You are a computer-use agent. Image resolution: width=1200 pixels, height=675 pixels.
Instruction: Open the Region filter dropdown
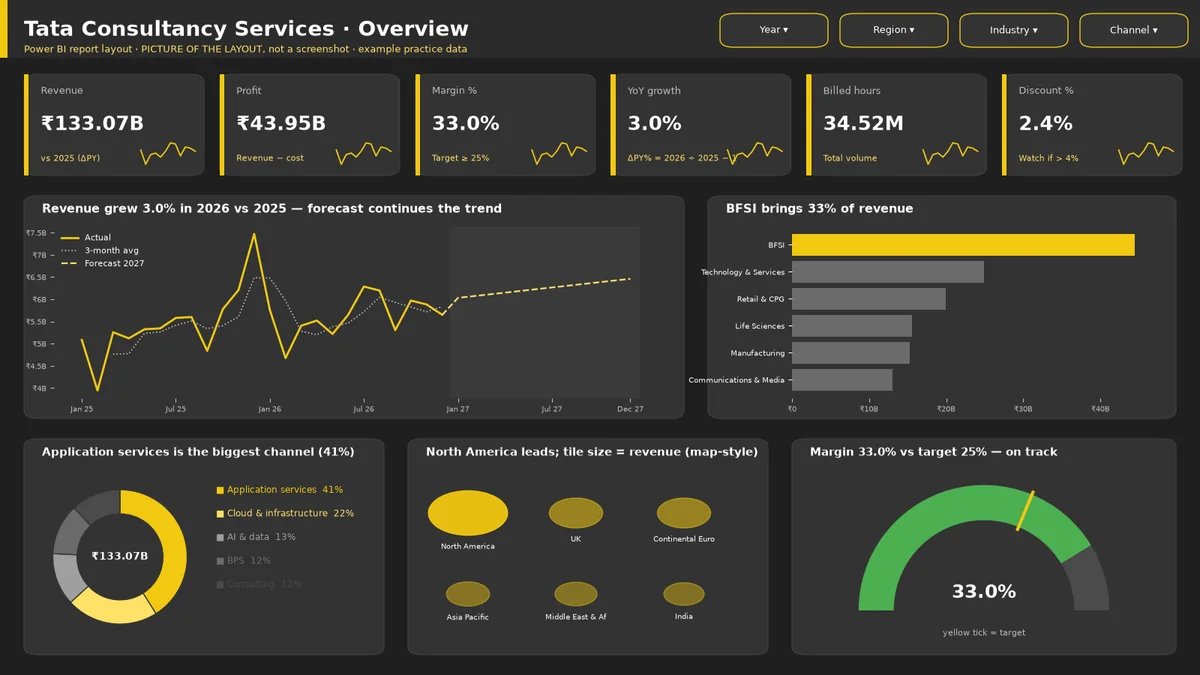(894, 30)
